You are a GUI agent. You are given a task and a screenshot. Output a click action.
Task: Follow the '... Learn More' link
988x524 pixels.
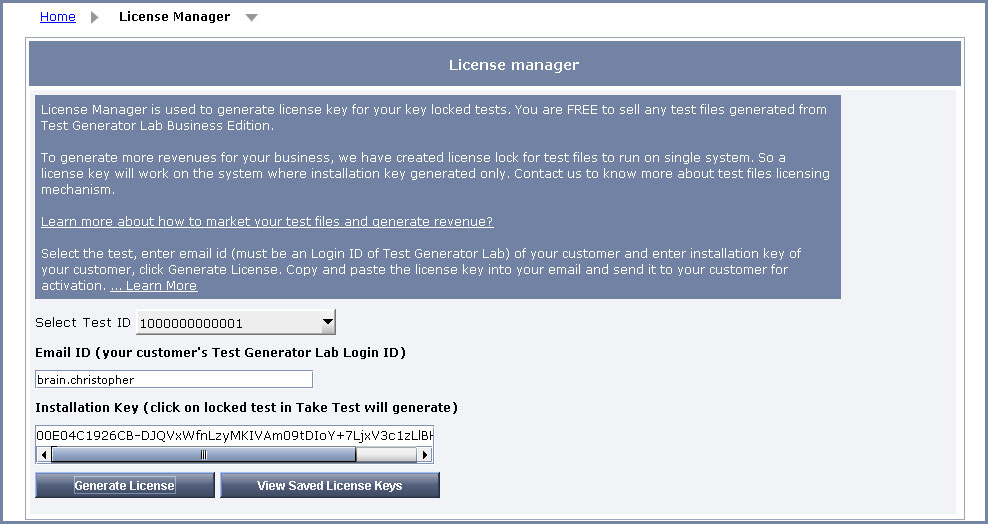[x=154, y=286]
